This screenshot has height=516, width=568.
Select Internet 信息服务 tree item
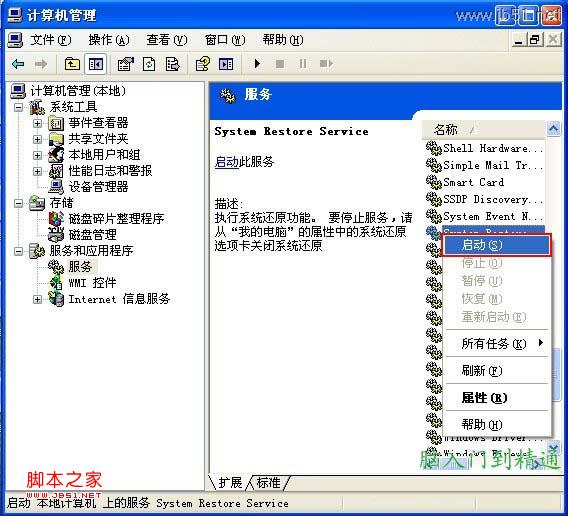[x=119, y=299]
